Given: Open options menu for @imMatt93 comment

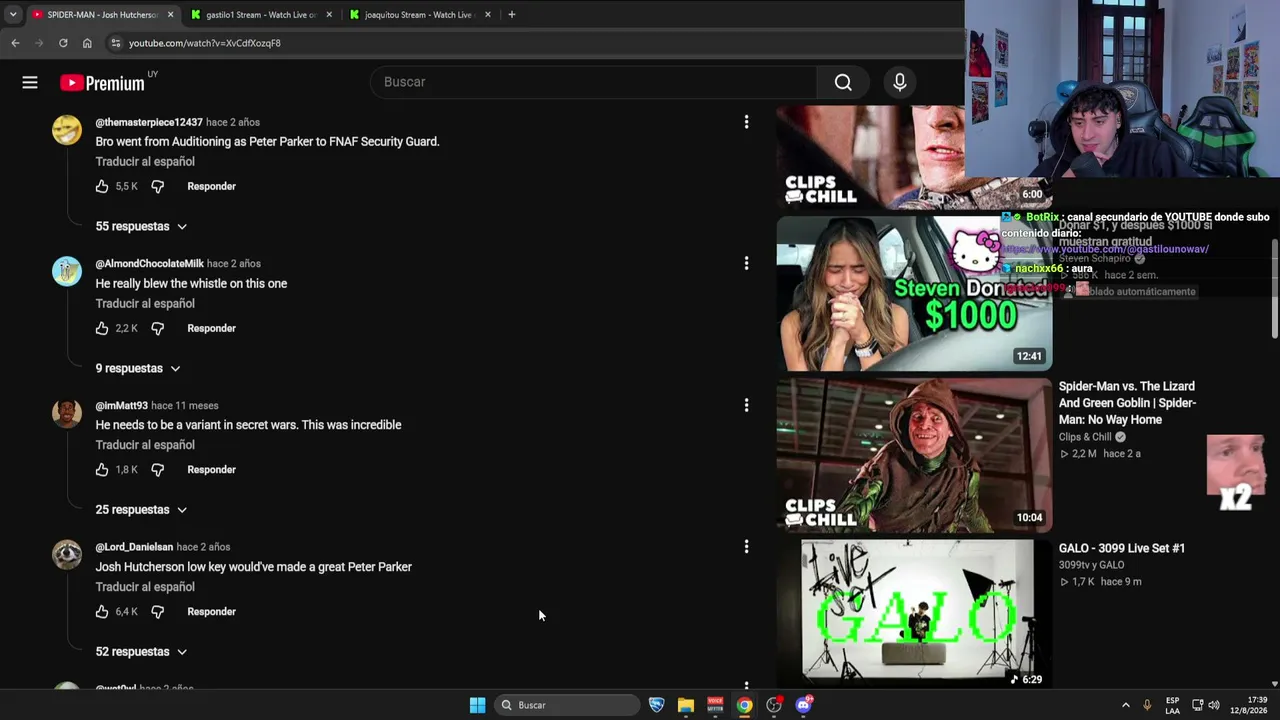Looking at the screenshot, I should pyautogui.click(x=746, y=405).
